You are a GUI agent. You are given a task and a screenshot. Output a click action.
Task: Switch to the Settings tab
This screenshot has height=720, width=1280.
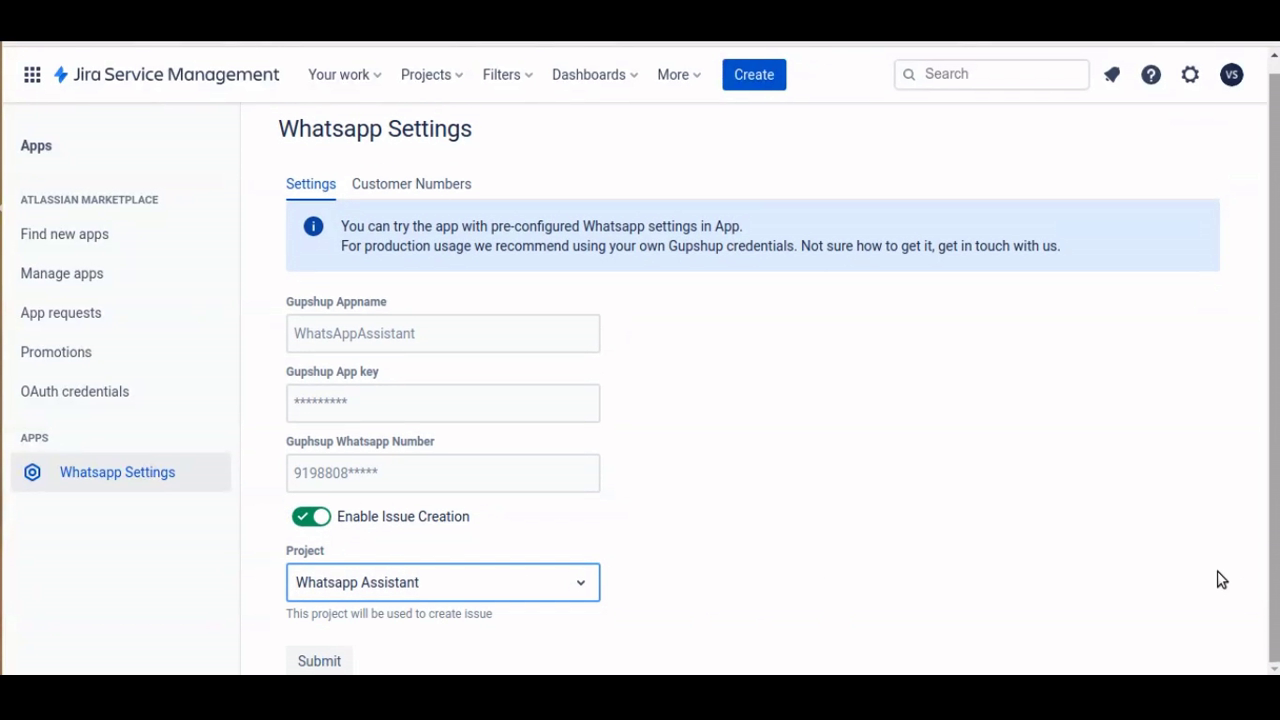tap(311, 184)
